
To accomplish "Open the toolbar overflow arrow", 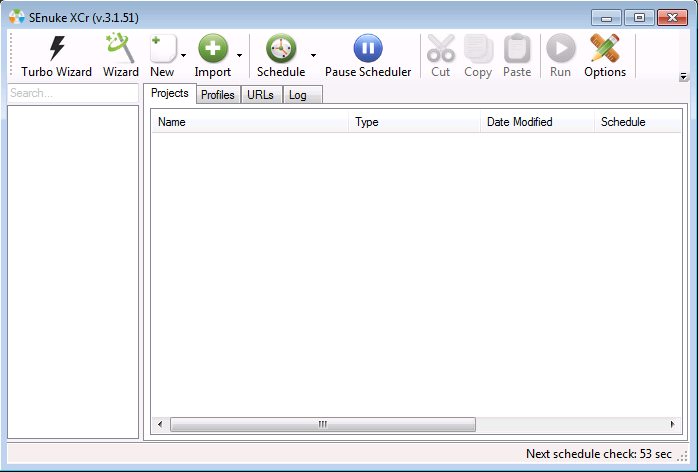I will tap(683, 77).
